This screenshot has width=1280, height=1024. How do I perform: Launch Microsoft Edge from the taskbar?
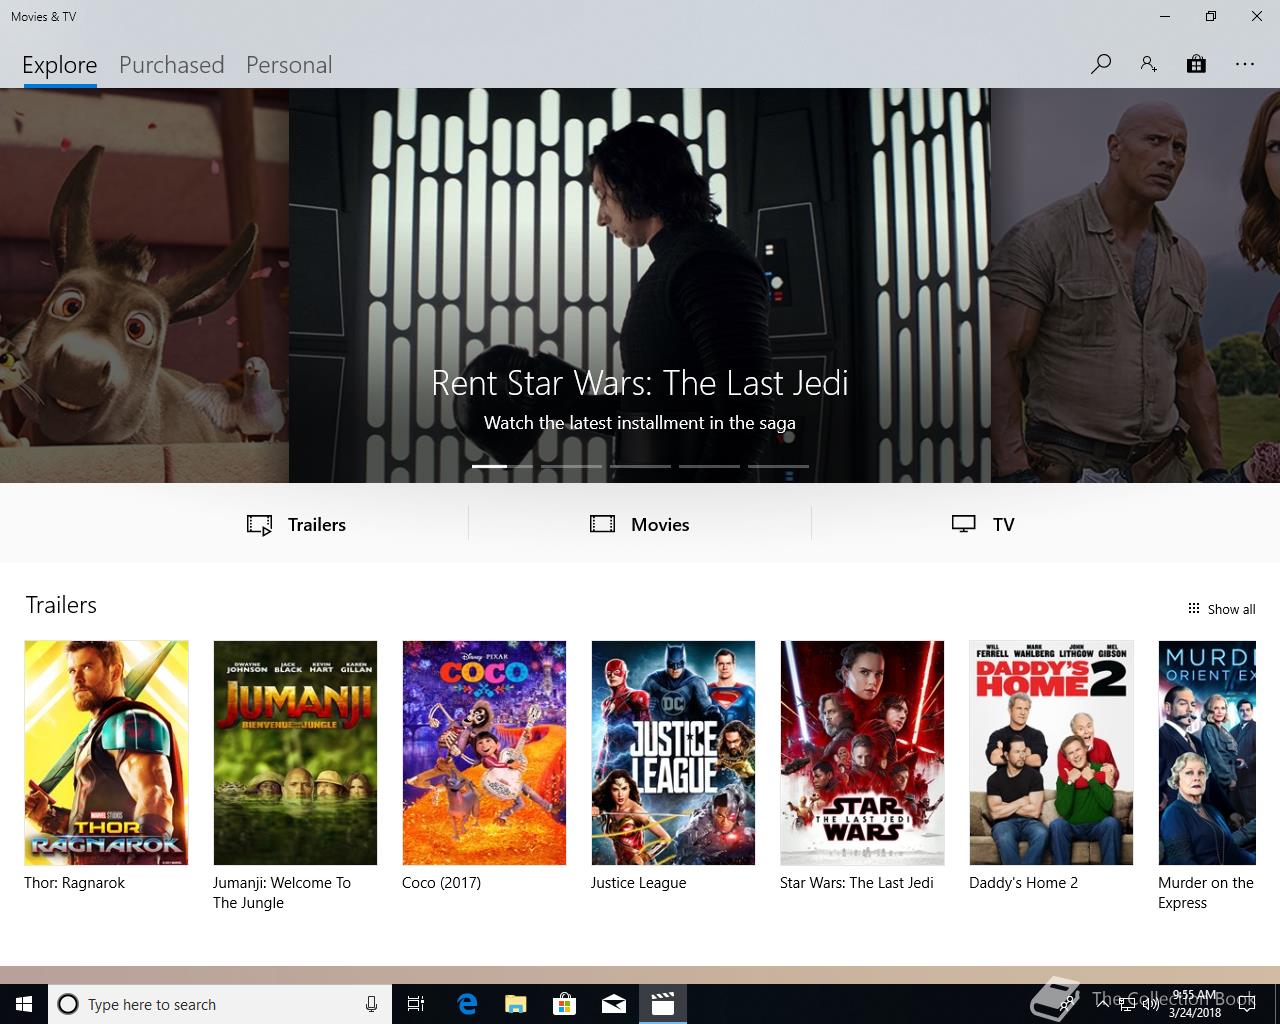467,1004
